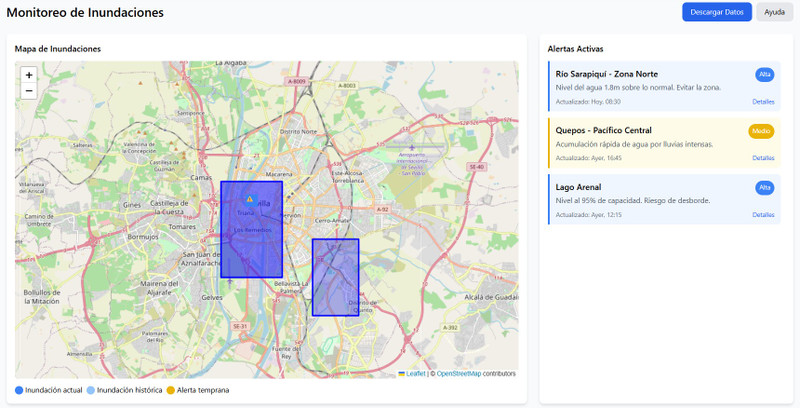Open Detalles for Río Sarapiquí - Zona Norte
The height and width of the screenshot is (408, 800).
tap(763, 102)
